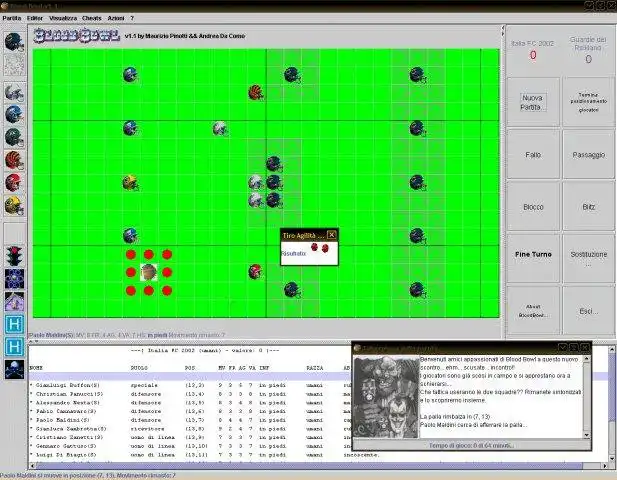Click the upper blue H icon in the sidebar
This screenshot has width=617, height=480.
(15, 325)
